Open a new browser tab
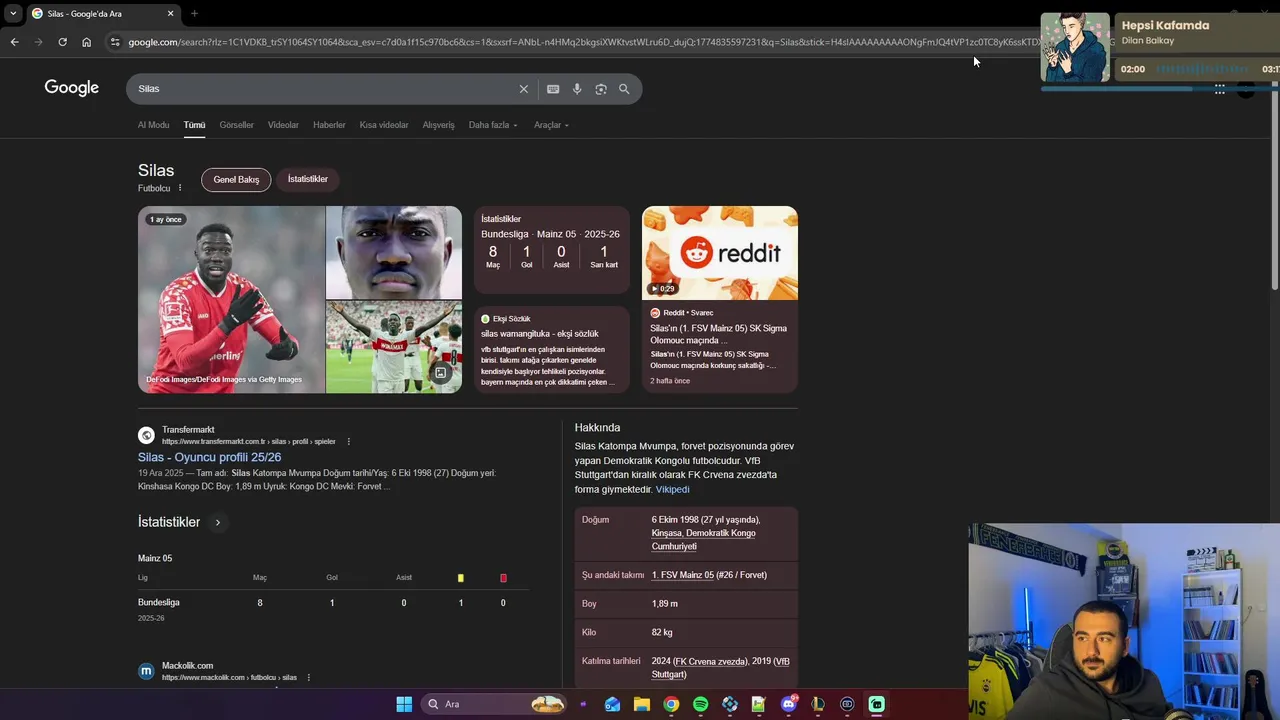 point(194,13)
